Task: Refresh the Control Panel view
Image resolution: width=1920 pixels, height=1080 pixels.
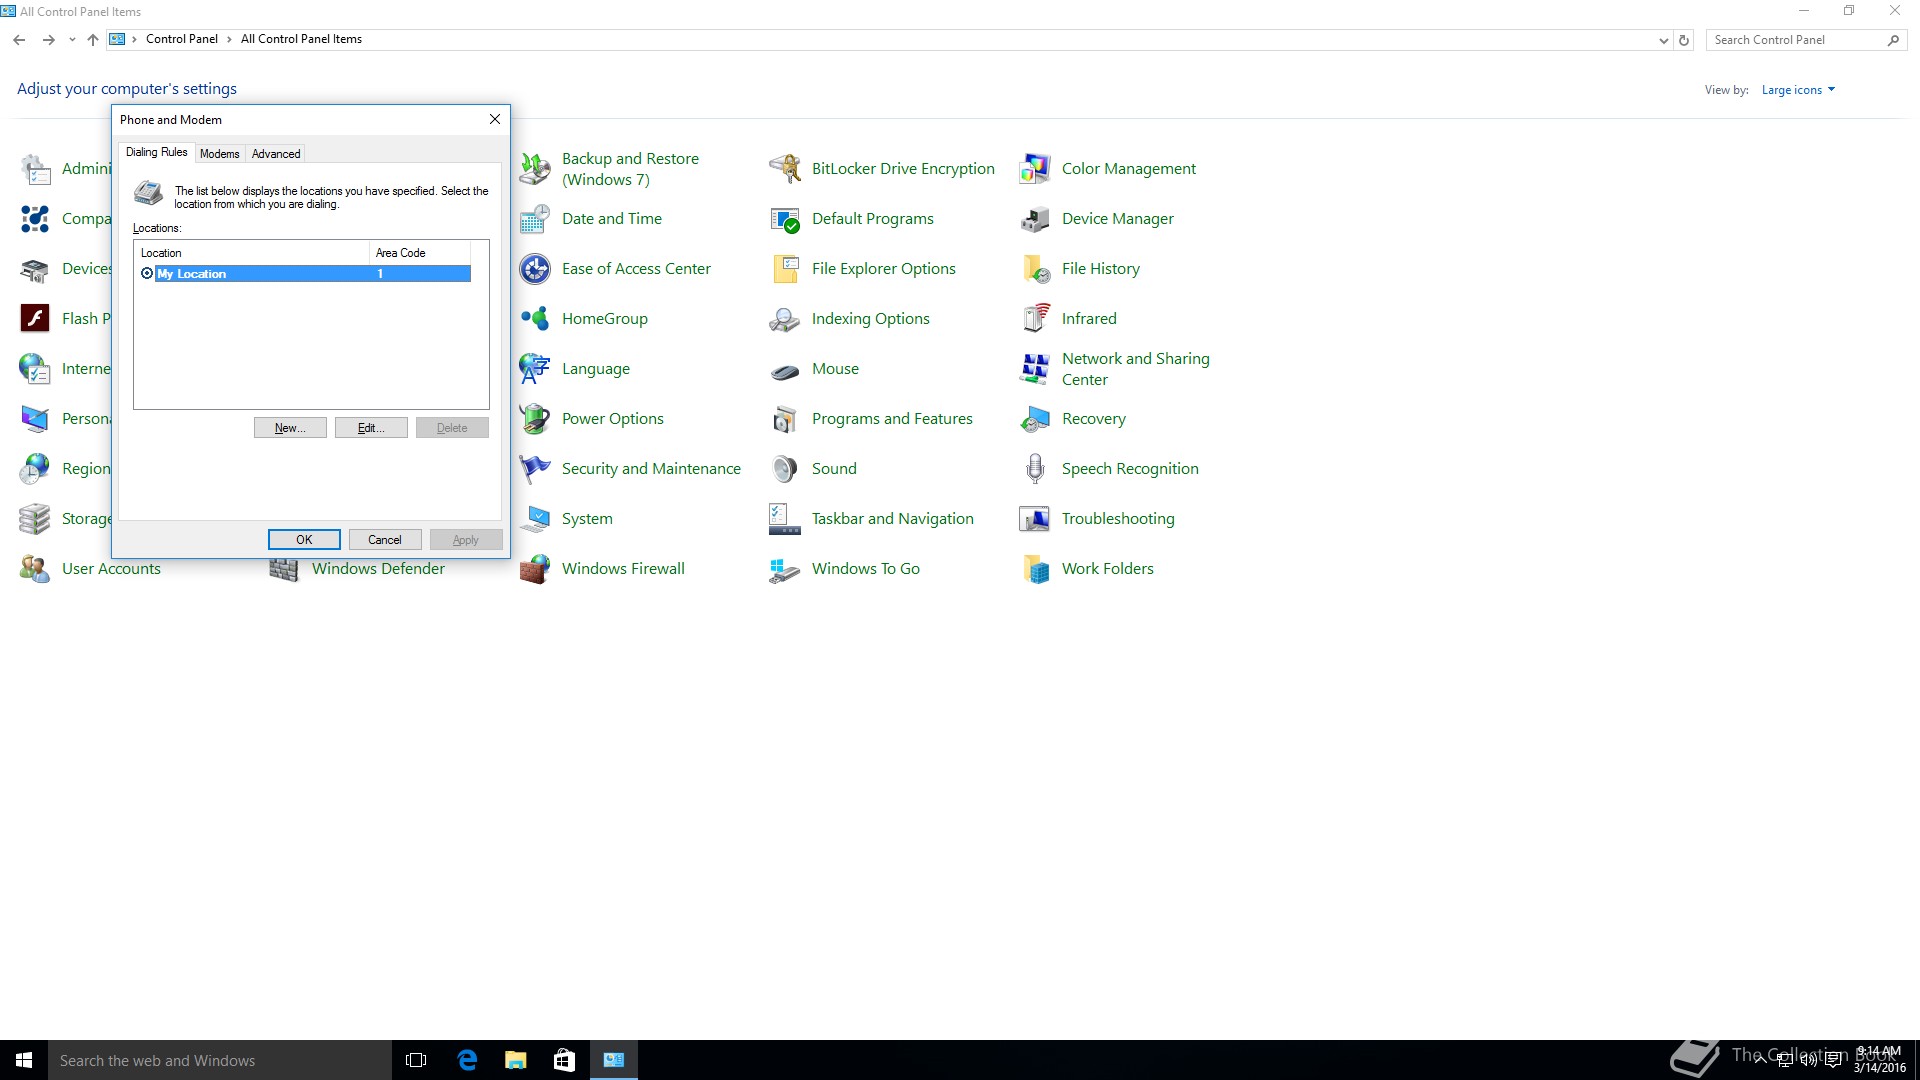Action: click(x=1684, y=41)
